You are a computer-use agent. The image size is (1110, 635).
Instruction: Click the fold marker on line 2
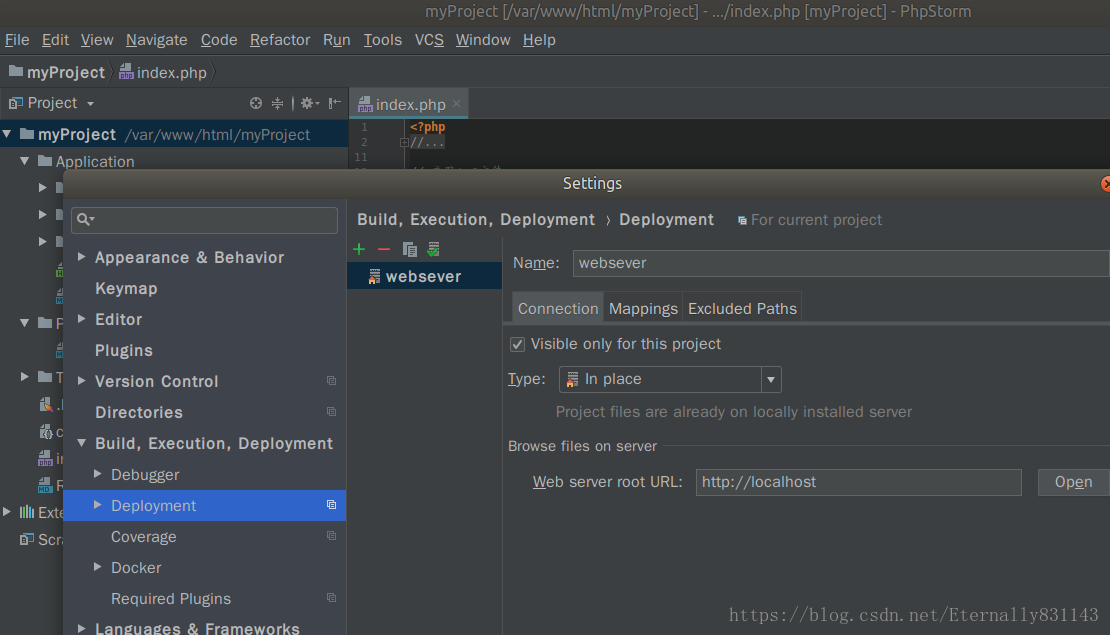tap(404, 142)
